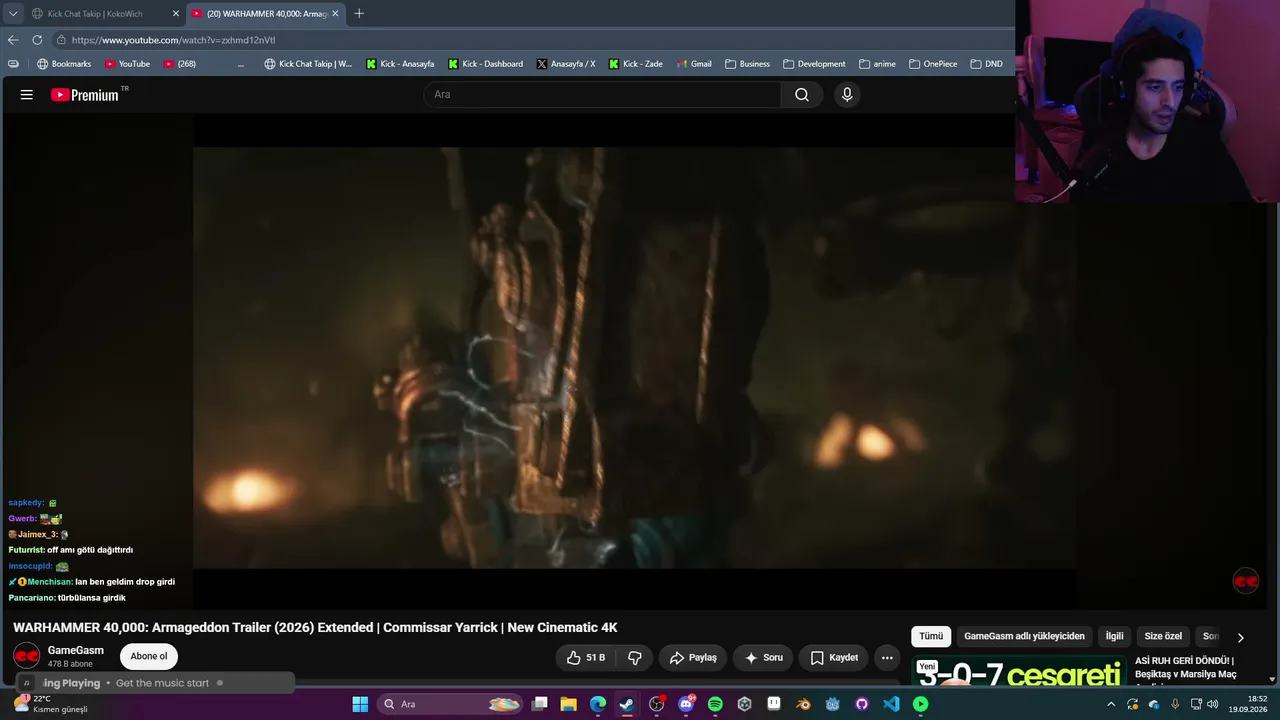Image resolution: width=1280 pixels, height=720 pixels.
Task: Click the search magnifier button
Action: click(x=802, y=95)
